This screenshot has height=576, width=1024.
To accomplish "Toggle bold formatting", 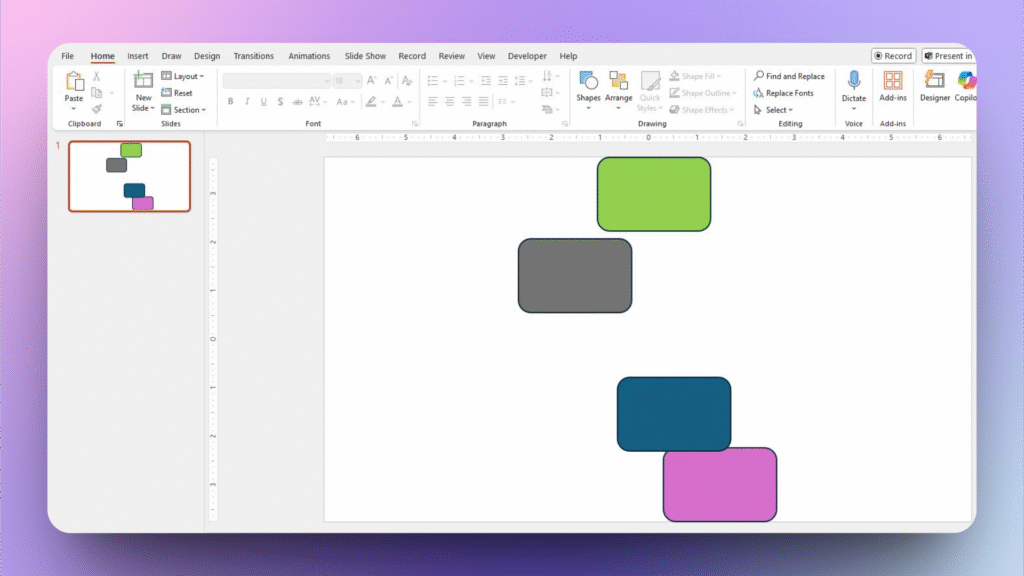I will (230, 102).
